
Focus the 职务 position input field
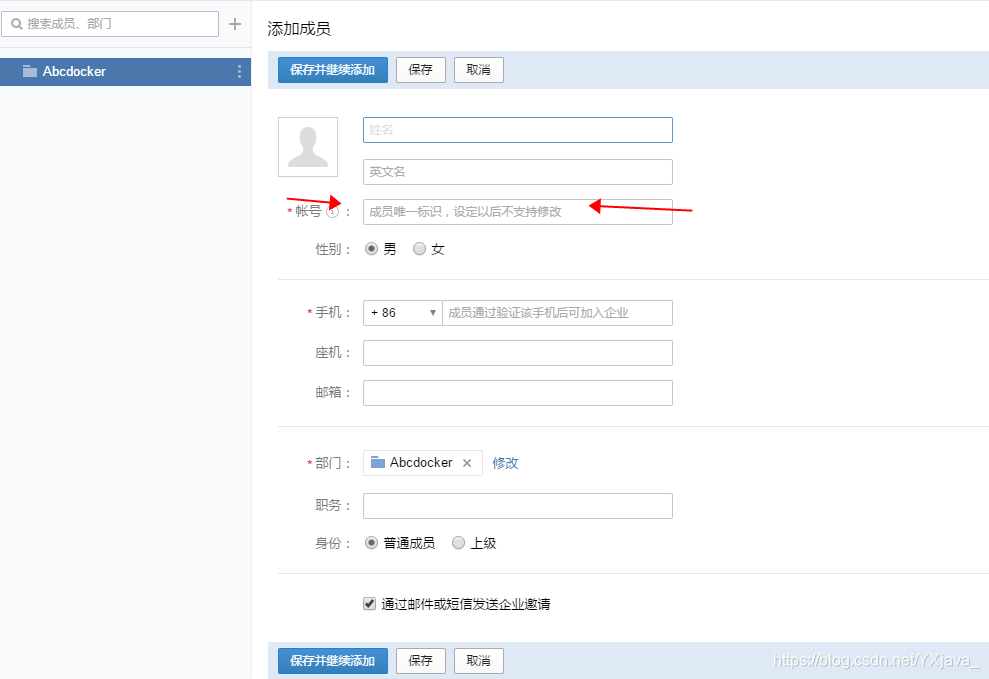pos(518,506)
